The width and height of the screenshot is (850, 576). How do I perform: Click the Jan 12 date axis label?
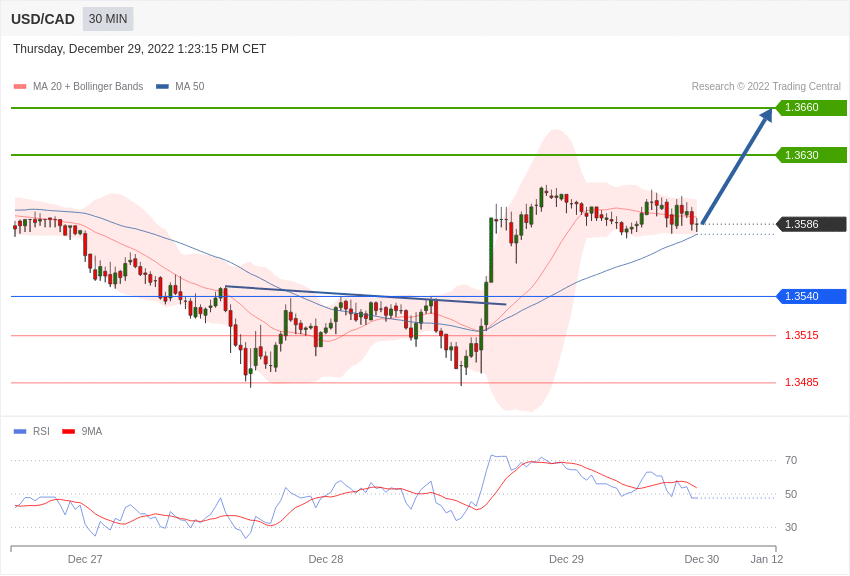click(767, 559)
